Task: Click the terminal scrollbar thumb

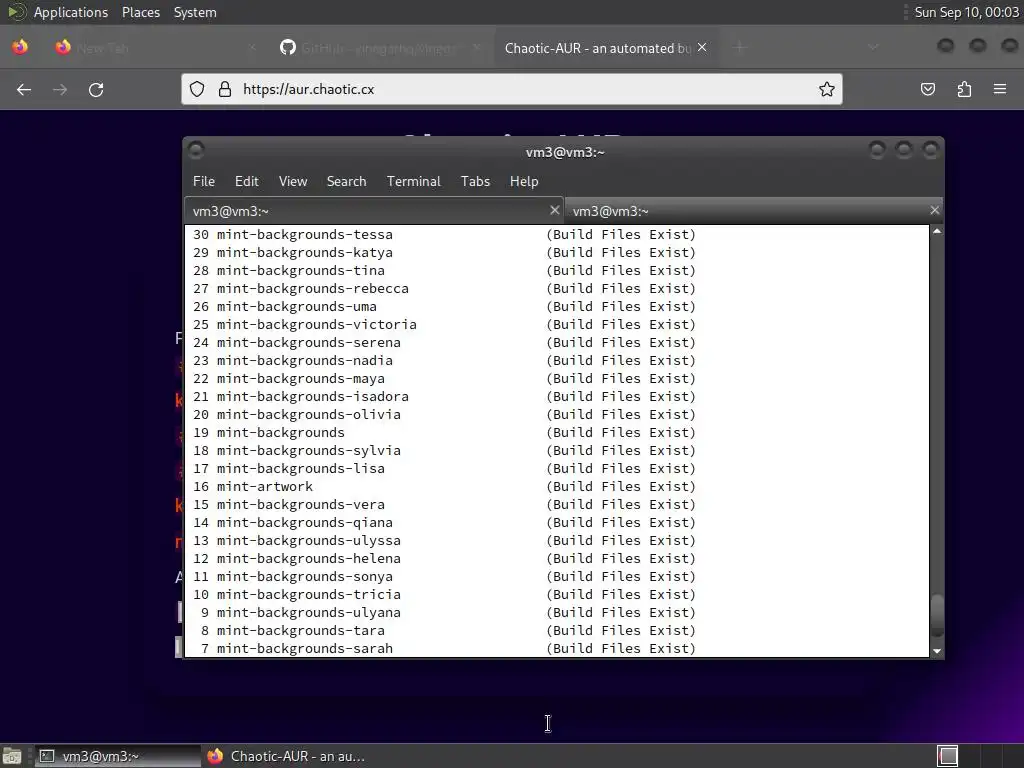Action: [x=937, y=615]
